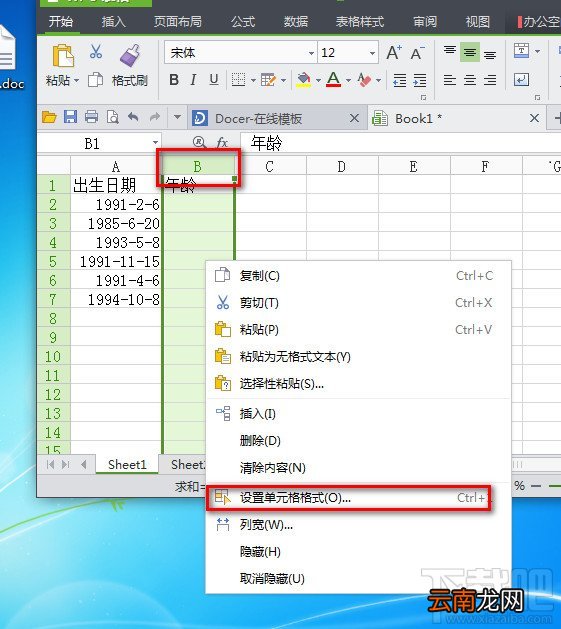Toggle top vertical alignment

450,51
